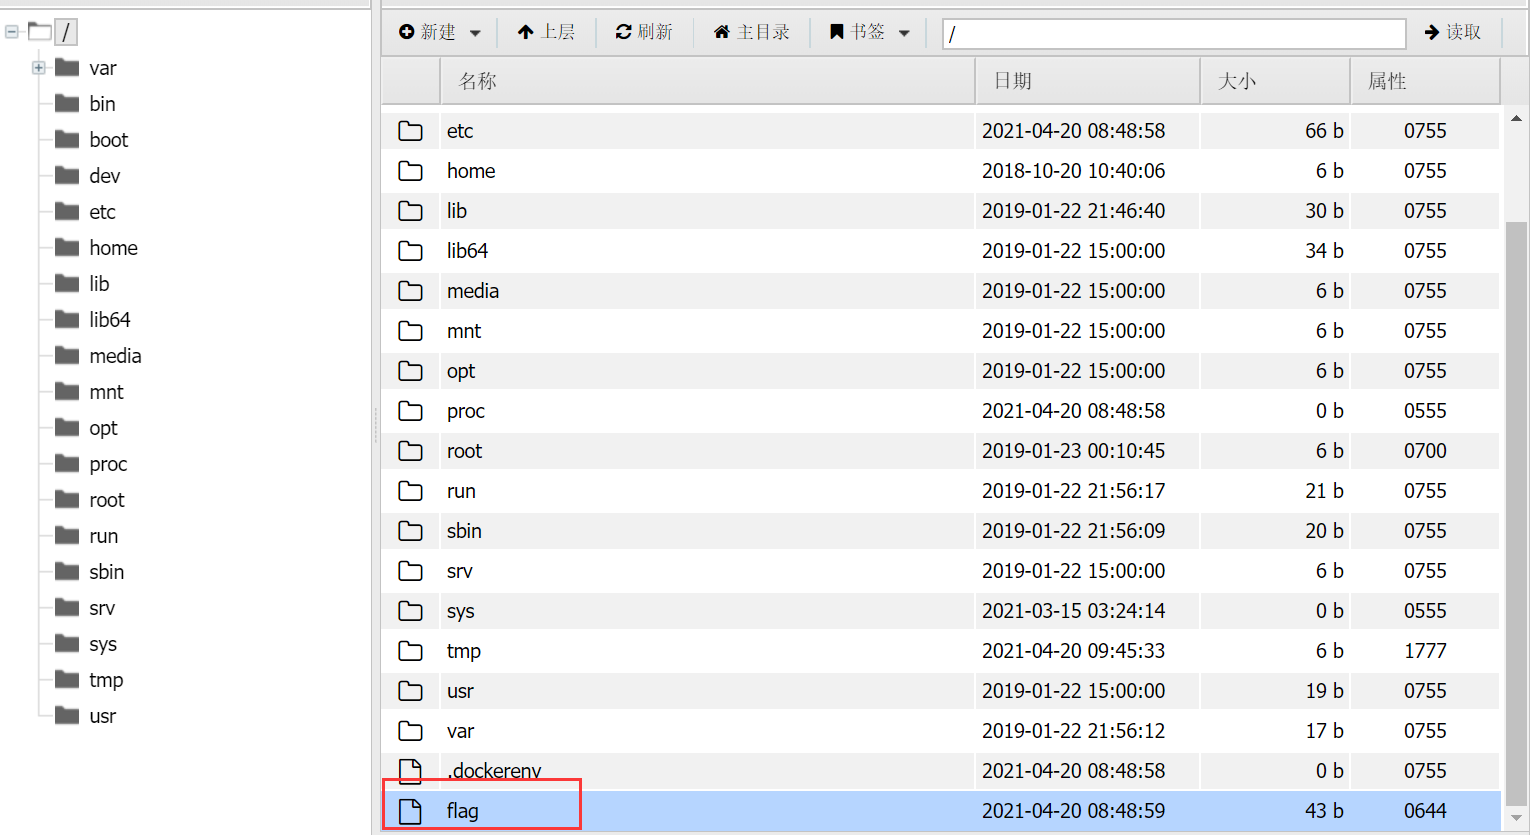Open media in the tree

pyautogui.click(x=115, y=356)
